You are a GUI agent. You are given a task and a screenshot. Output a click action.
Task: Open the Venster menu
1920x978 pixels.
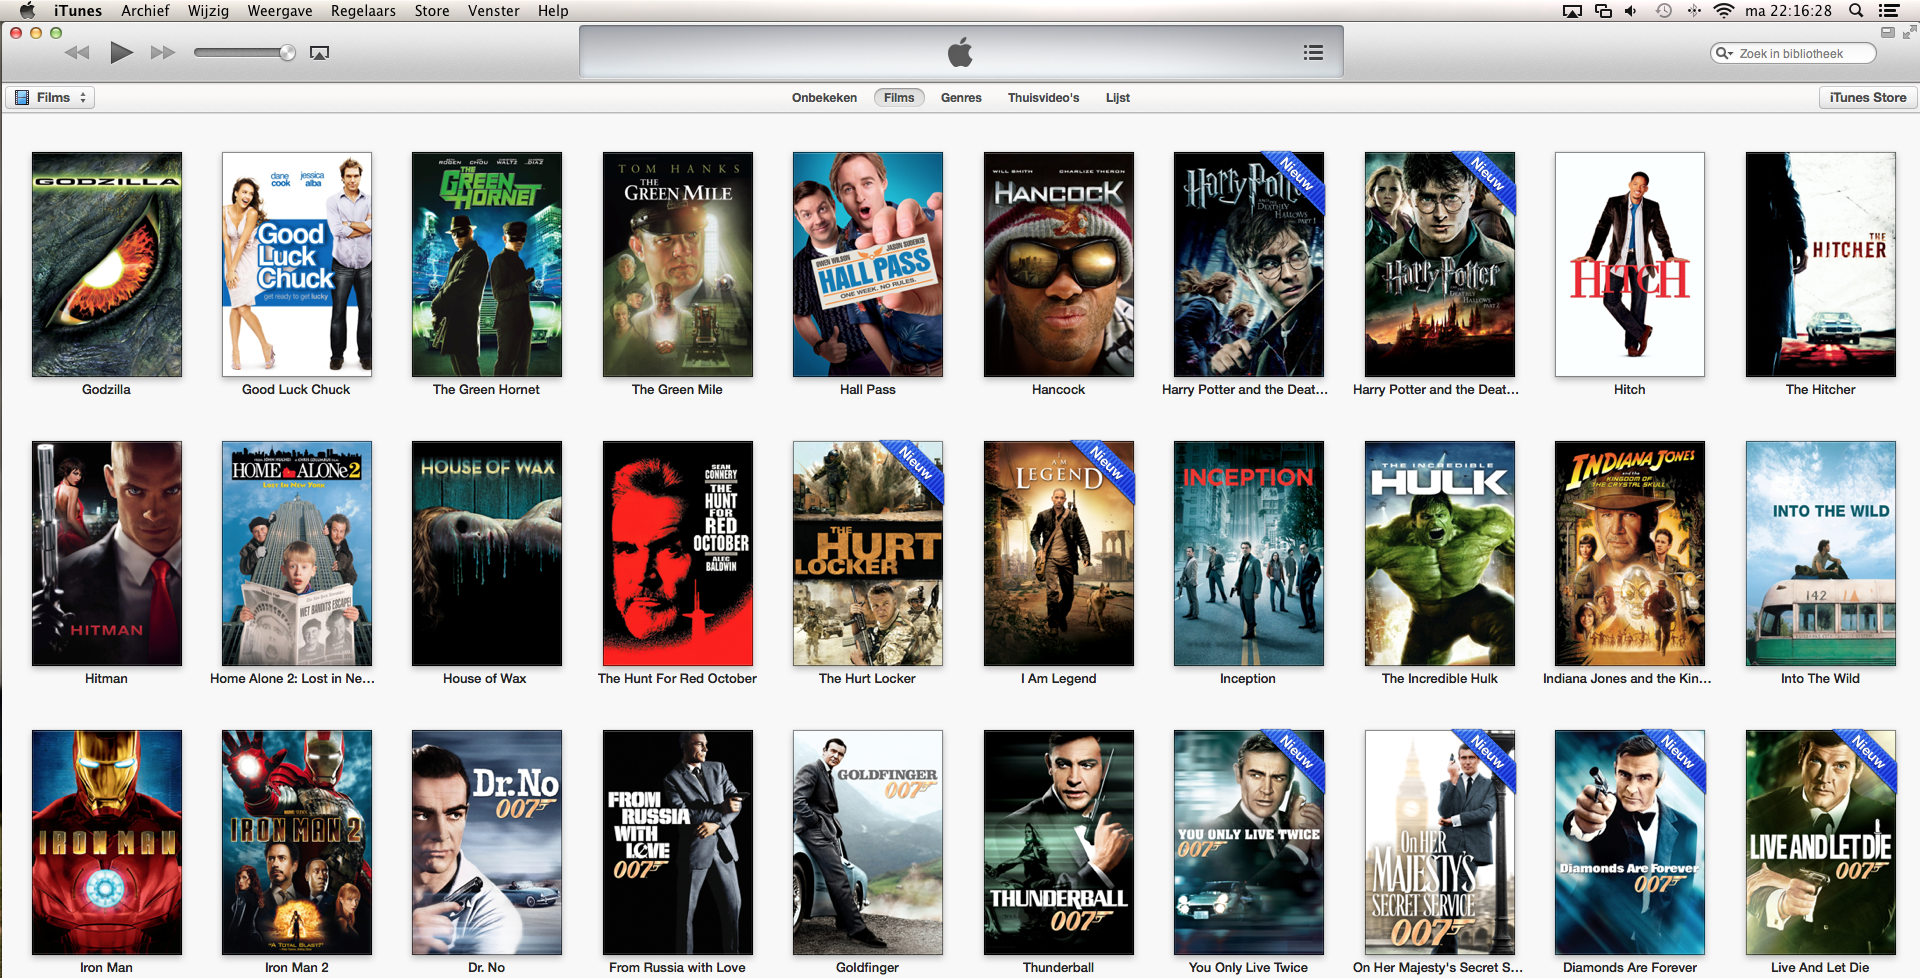[x=494, y=11]
